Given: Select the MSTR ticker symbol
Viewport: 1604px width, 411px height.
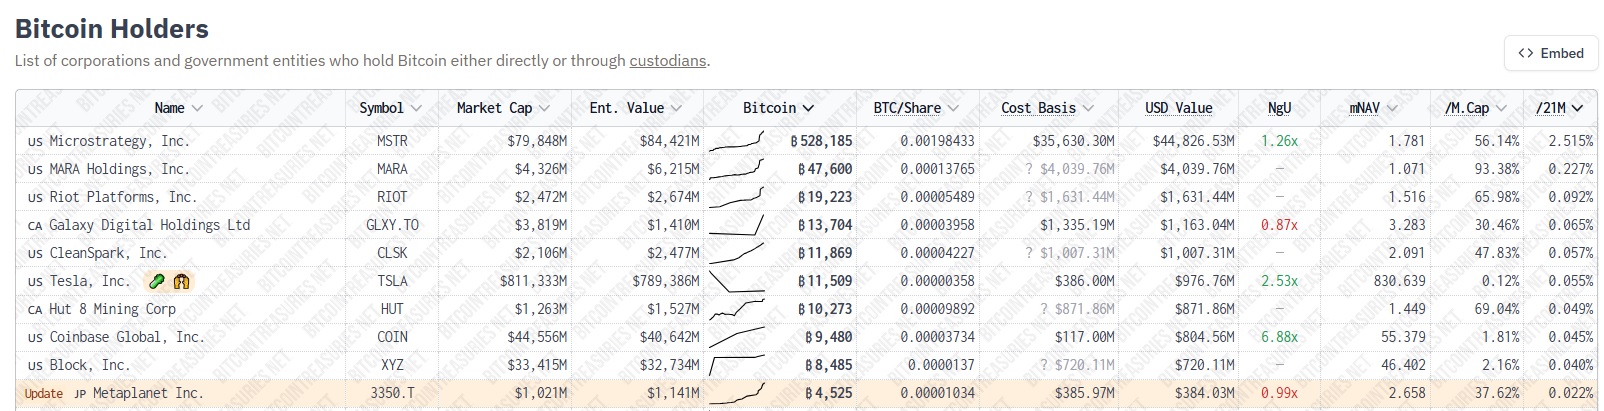Looking at the screenshot, I should pos(392,141).
